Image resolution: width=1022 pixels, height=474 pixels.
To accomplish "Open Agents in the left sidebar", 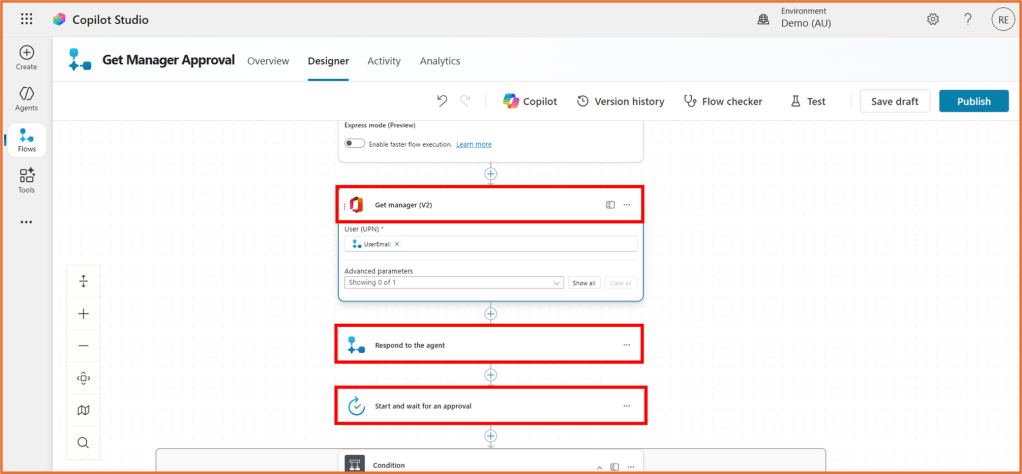I will [x=27, y=98].
